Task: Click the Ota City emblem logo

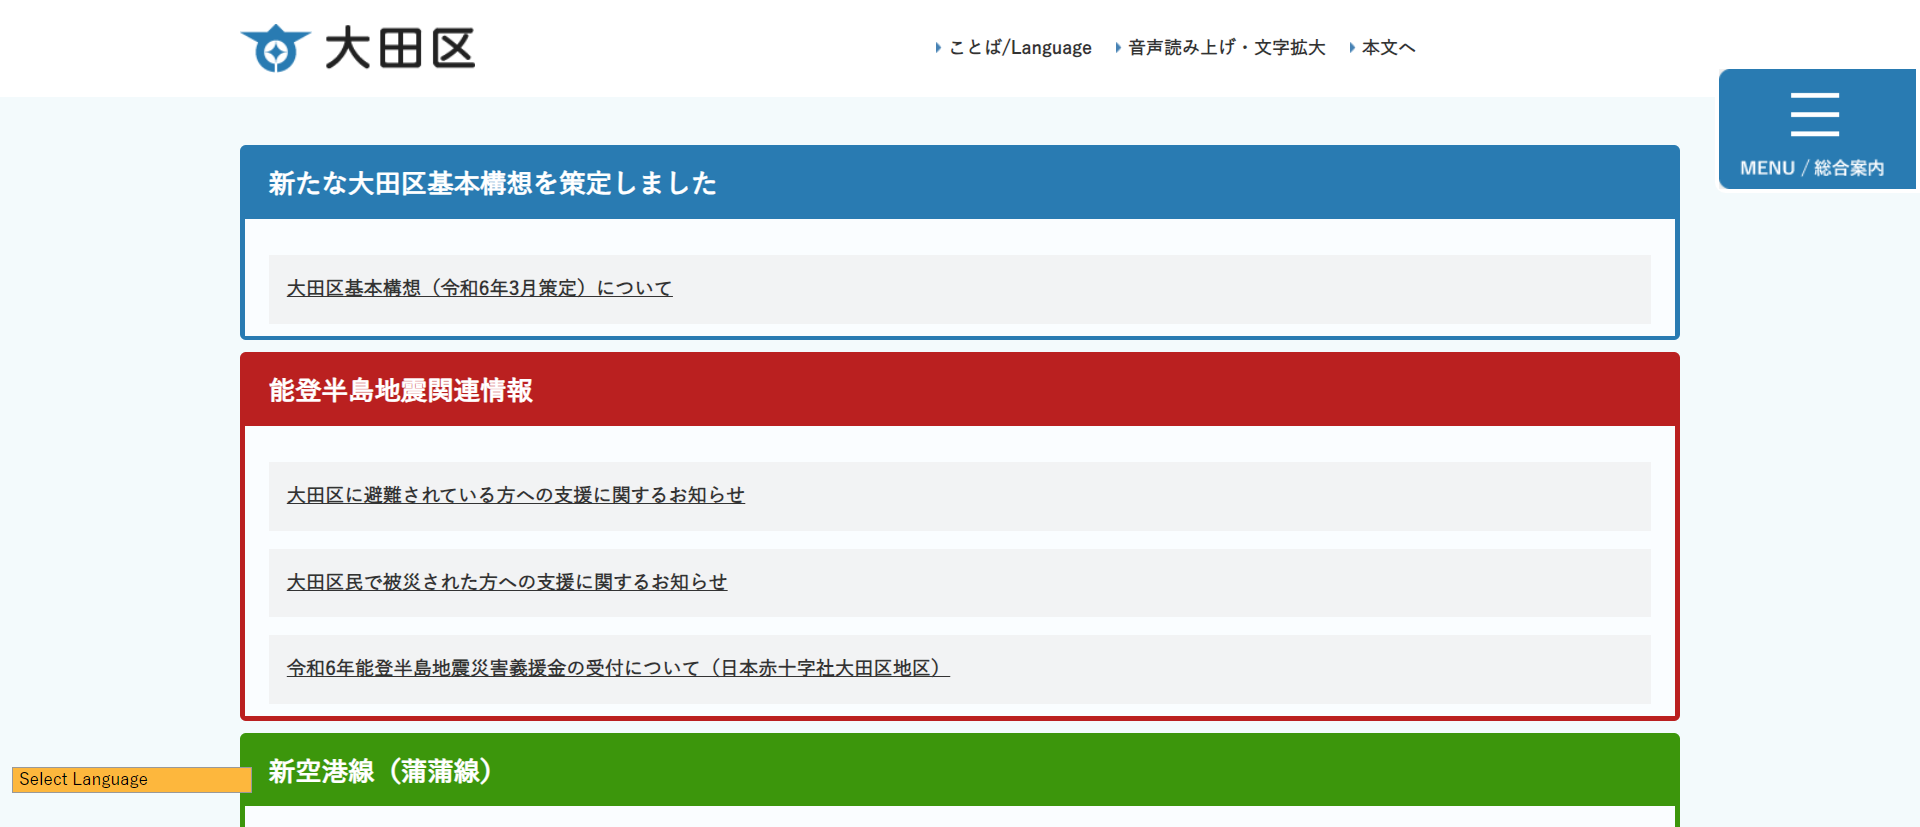Action: click(x=275, y=48)
